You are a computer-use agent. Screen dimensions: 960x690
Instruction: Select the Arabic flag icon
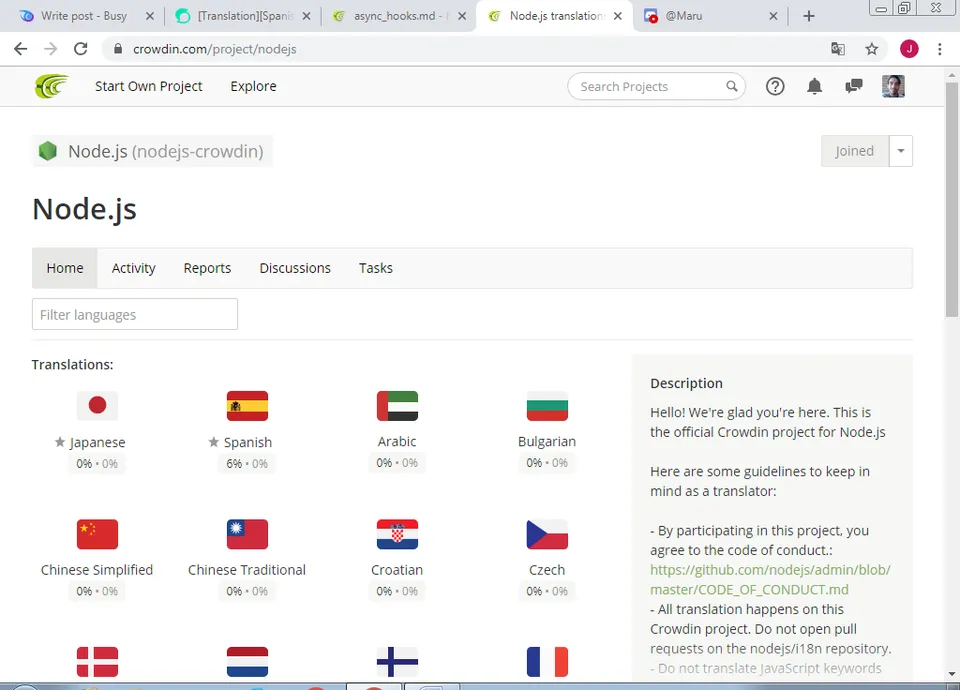(x=397, y=405)
